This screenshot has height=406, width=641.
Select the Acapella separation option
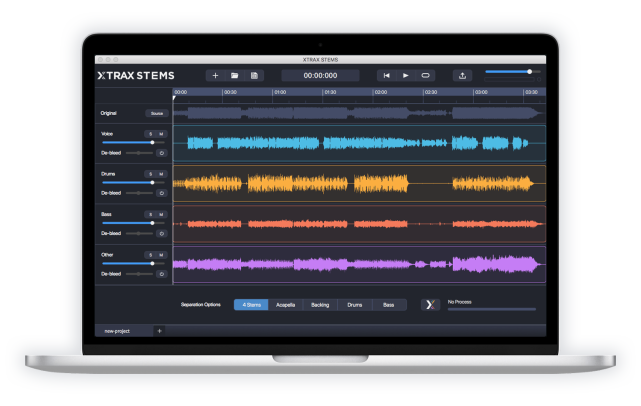coord(285,305)
